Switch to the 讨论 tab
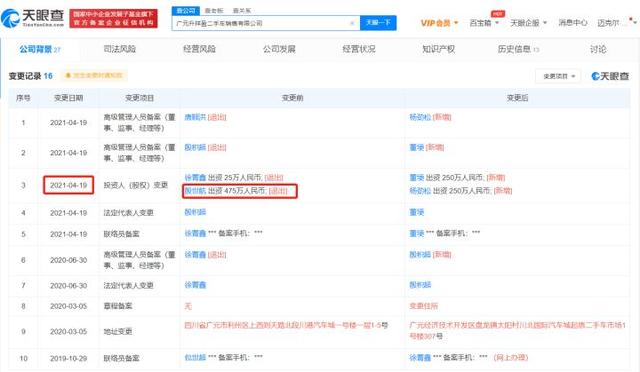 click(x=598, y=49)
